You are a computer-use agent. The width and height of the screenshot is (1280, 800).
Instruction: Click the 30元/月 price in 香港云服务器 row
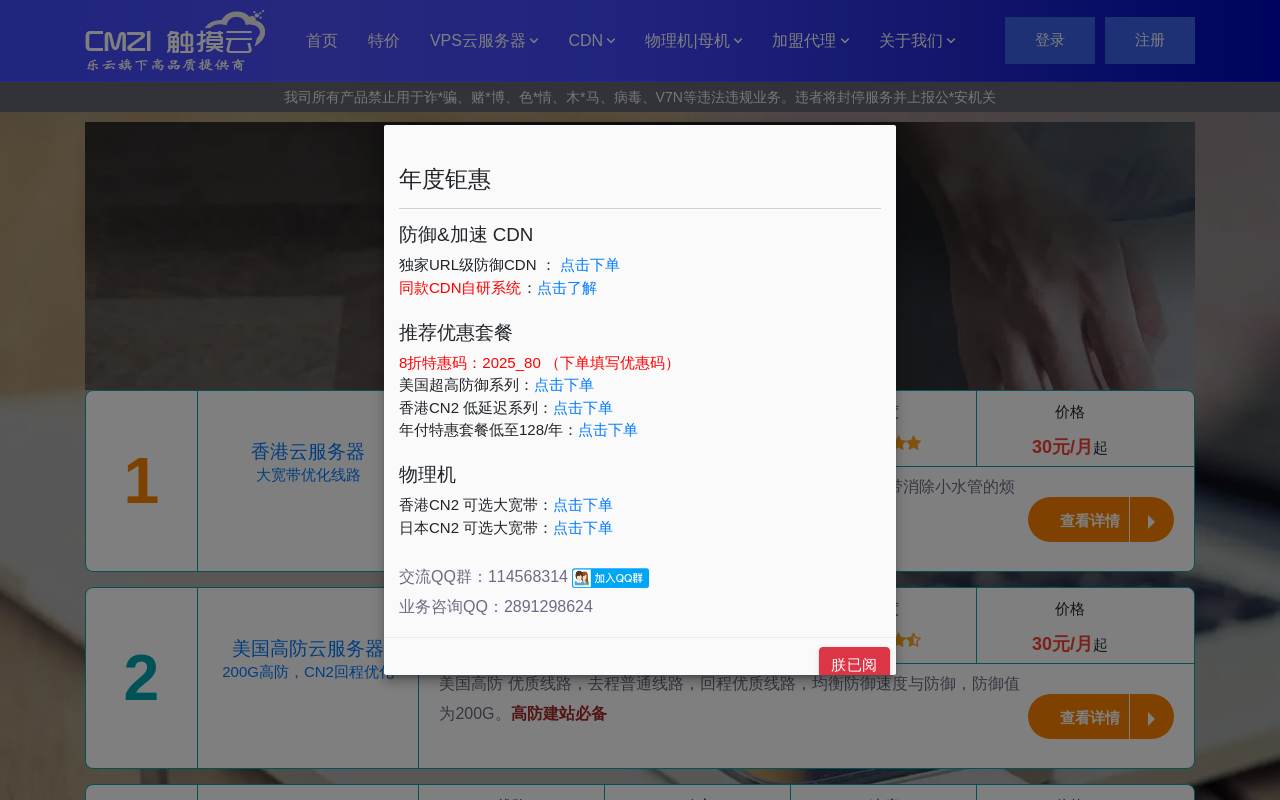click(x=1062, y=447)
